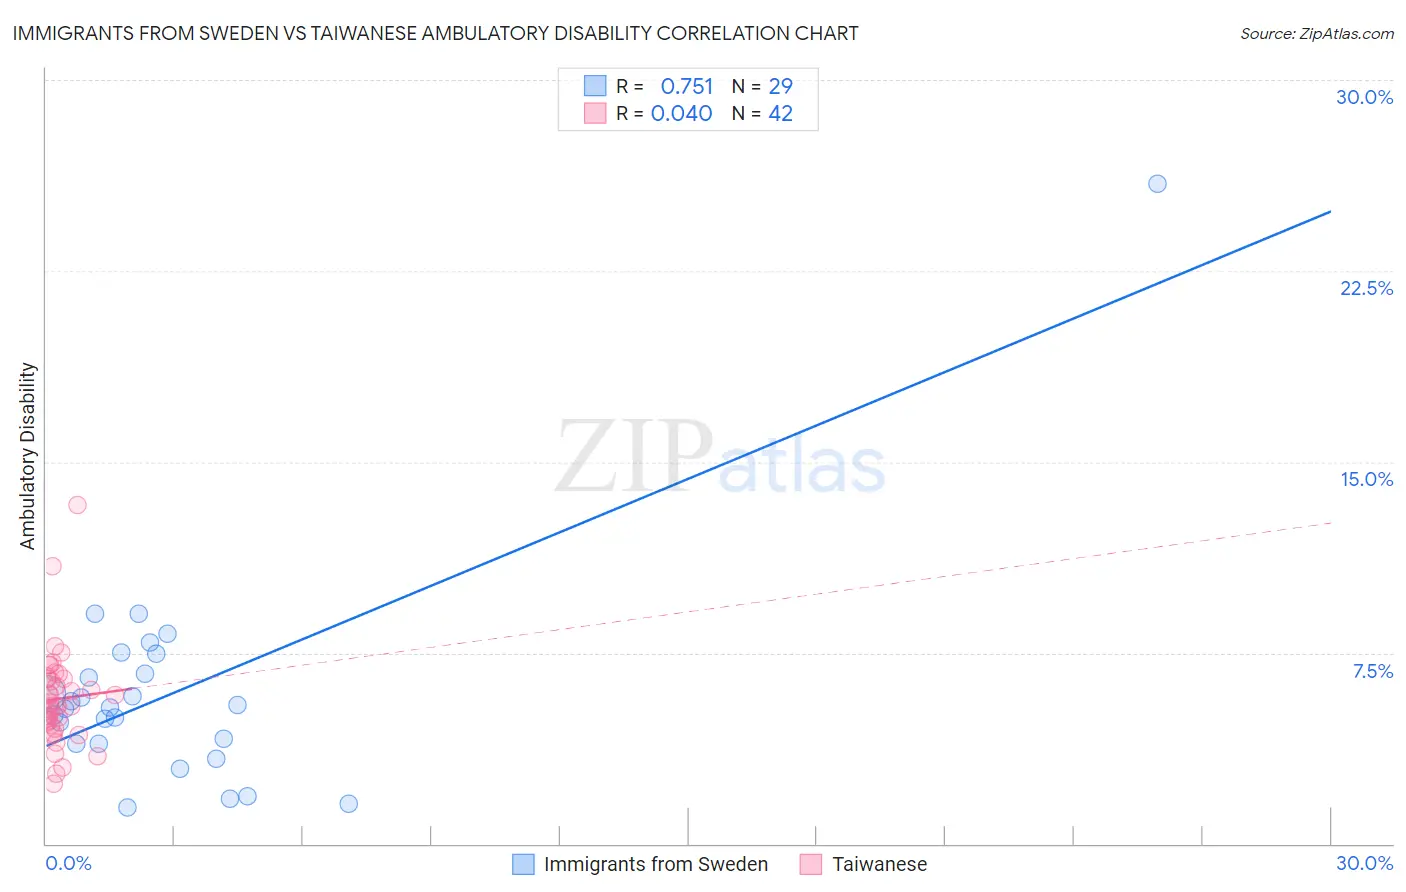This screenshot has width=1406, height=892.
Task: Click the N = 29 value in legend
Action: [x=762, y=86]
